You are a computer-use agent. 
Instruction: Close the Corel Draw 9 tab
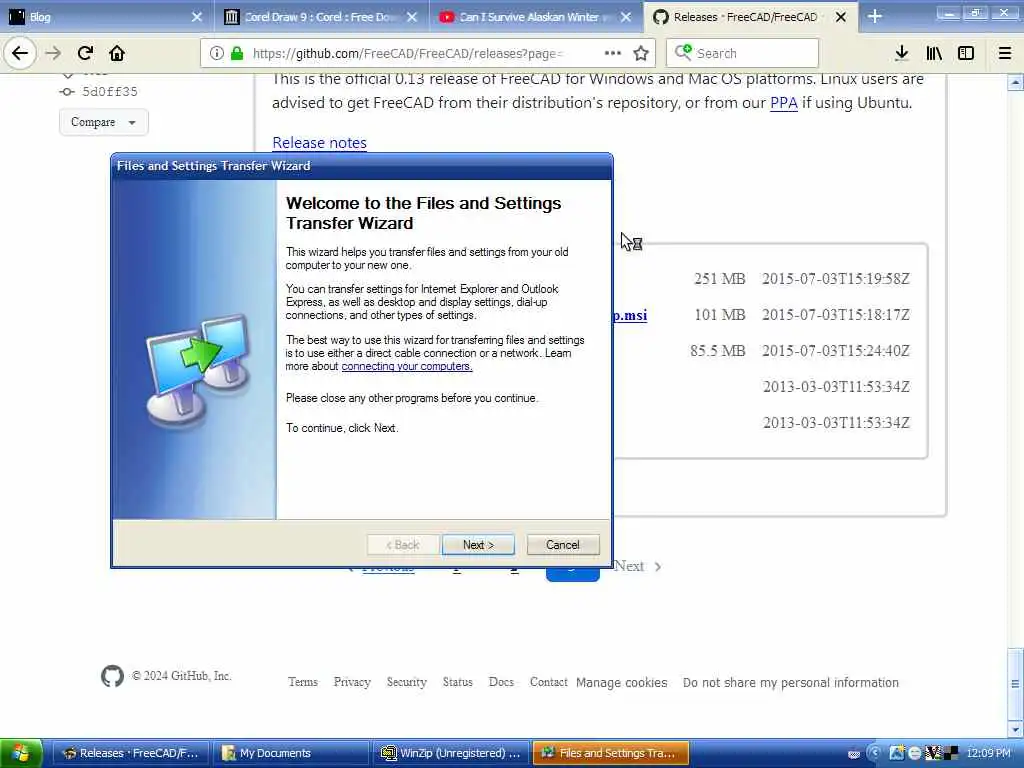pyautogui.click(x=411, y=17)
